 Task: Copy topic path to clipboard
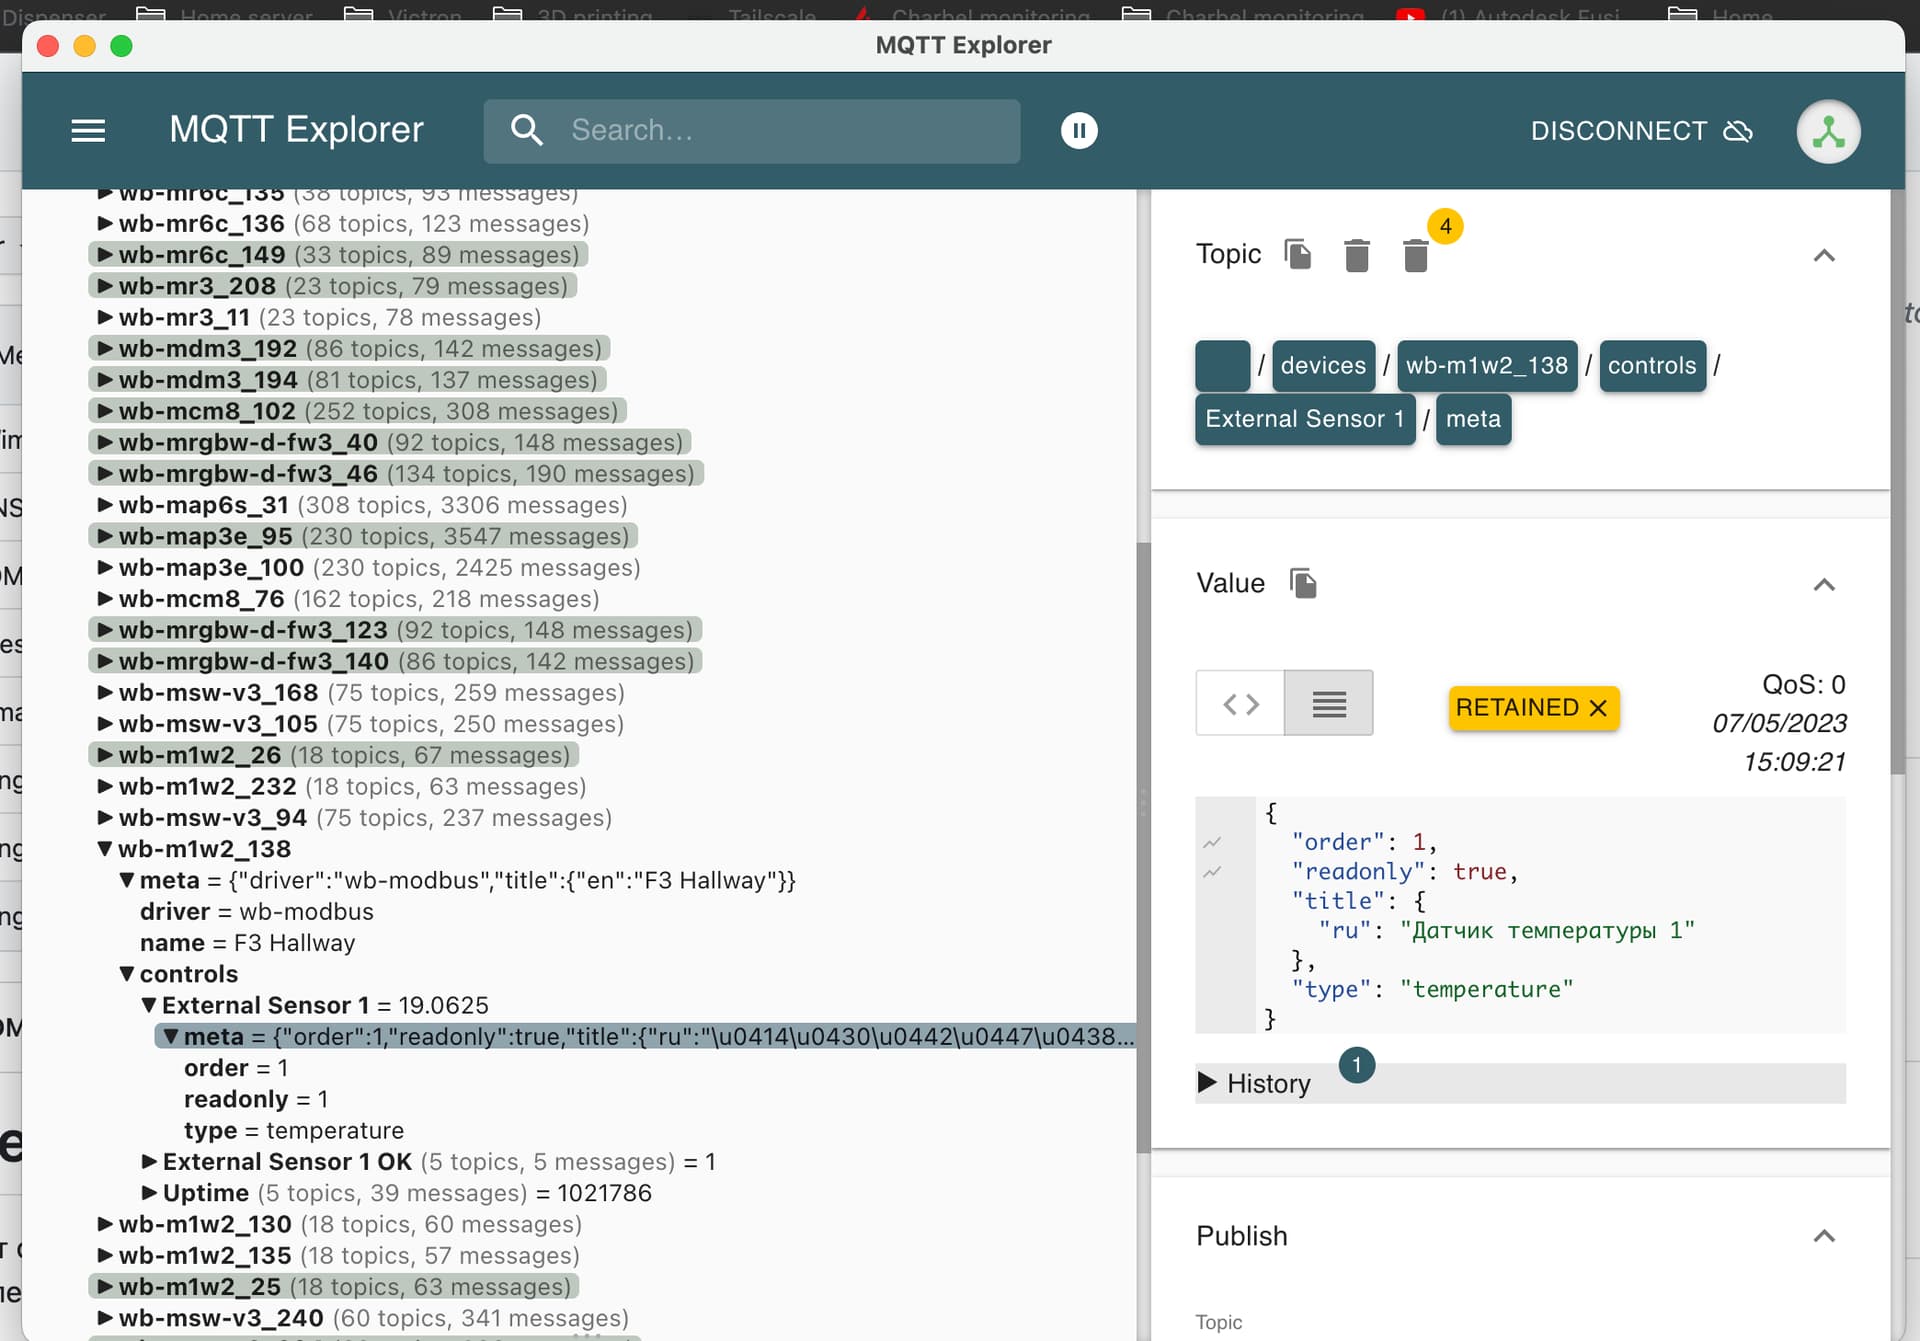(1298, 254)
